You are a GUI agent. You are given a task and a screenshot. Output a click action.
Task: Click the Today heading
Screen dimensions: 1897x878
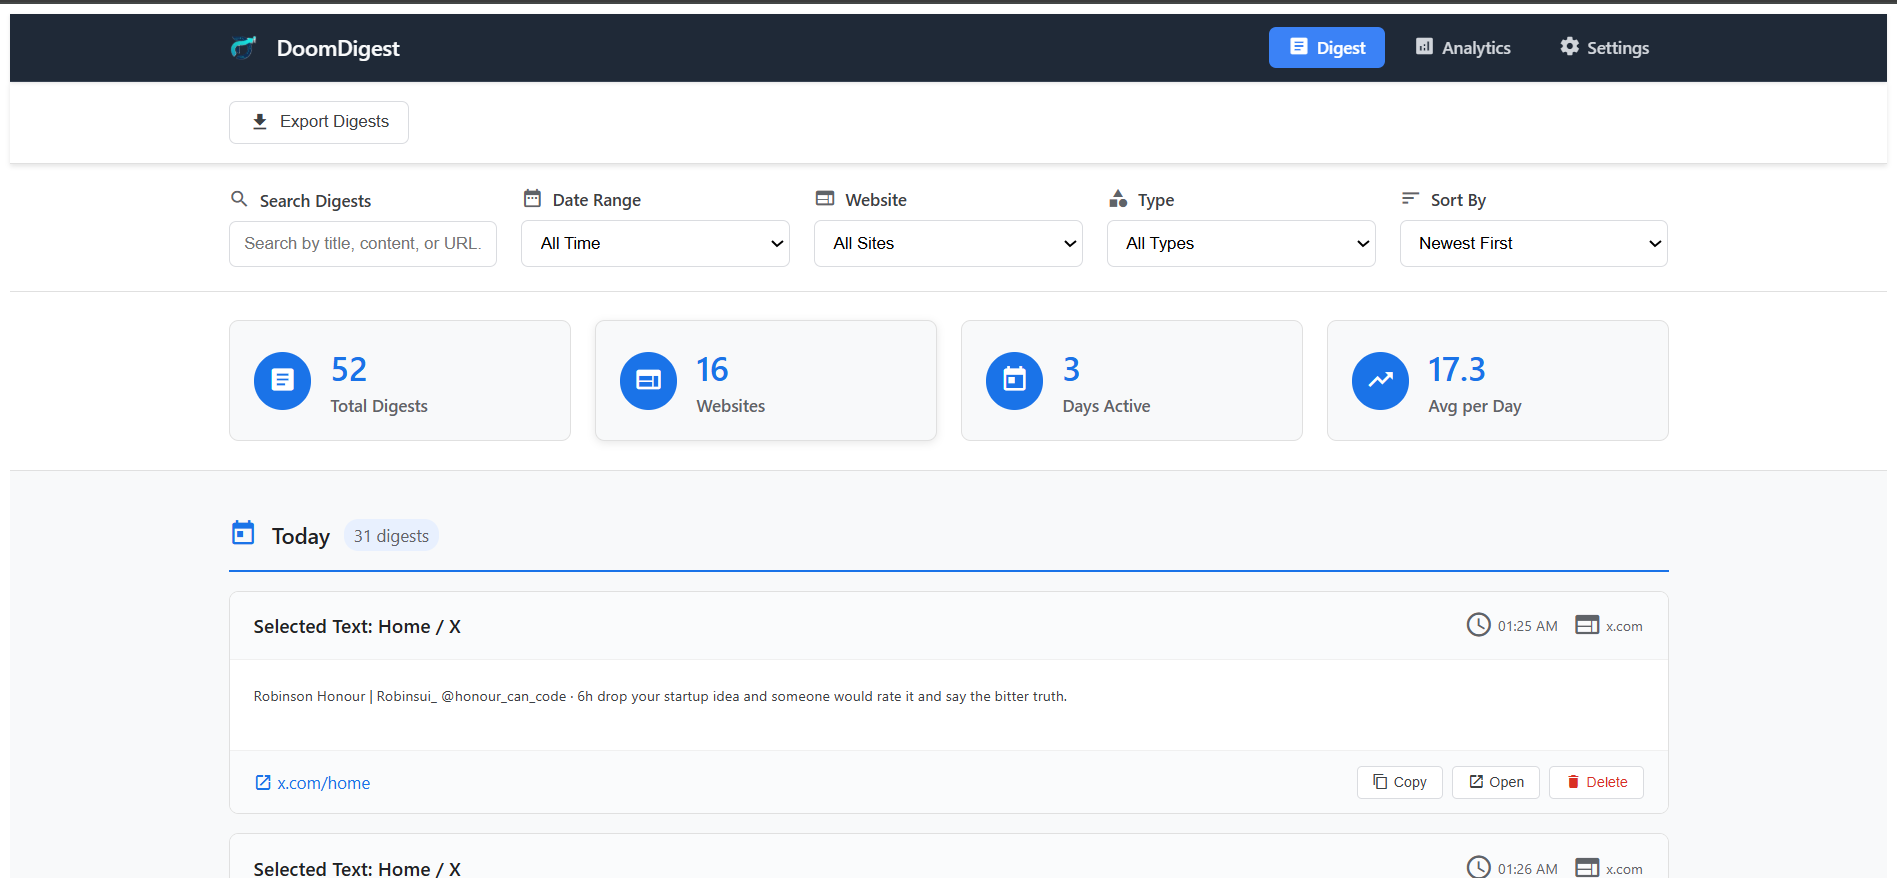coord(301,536)
